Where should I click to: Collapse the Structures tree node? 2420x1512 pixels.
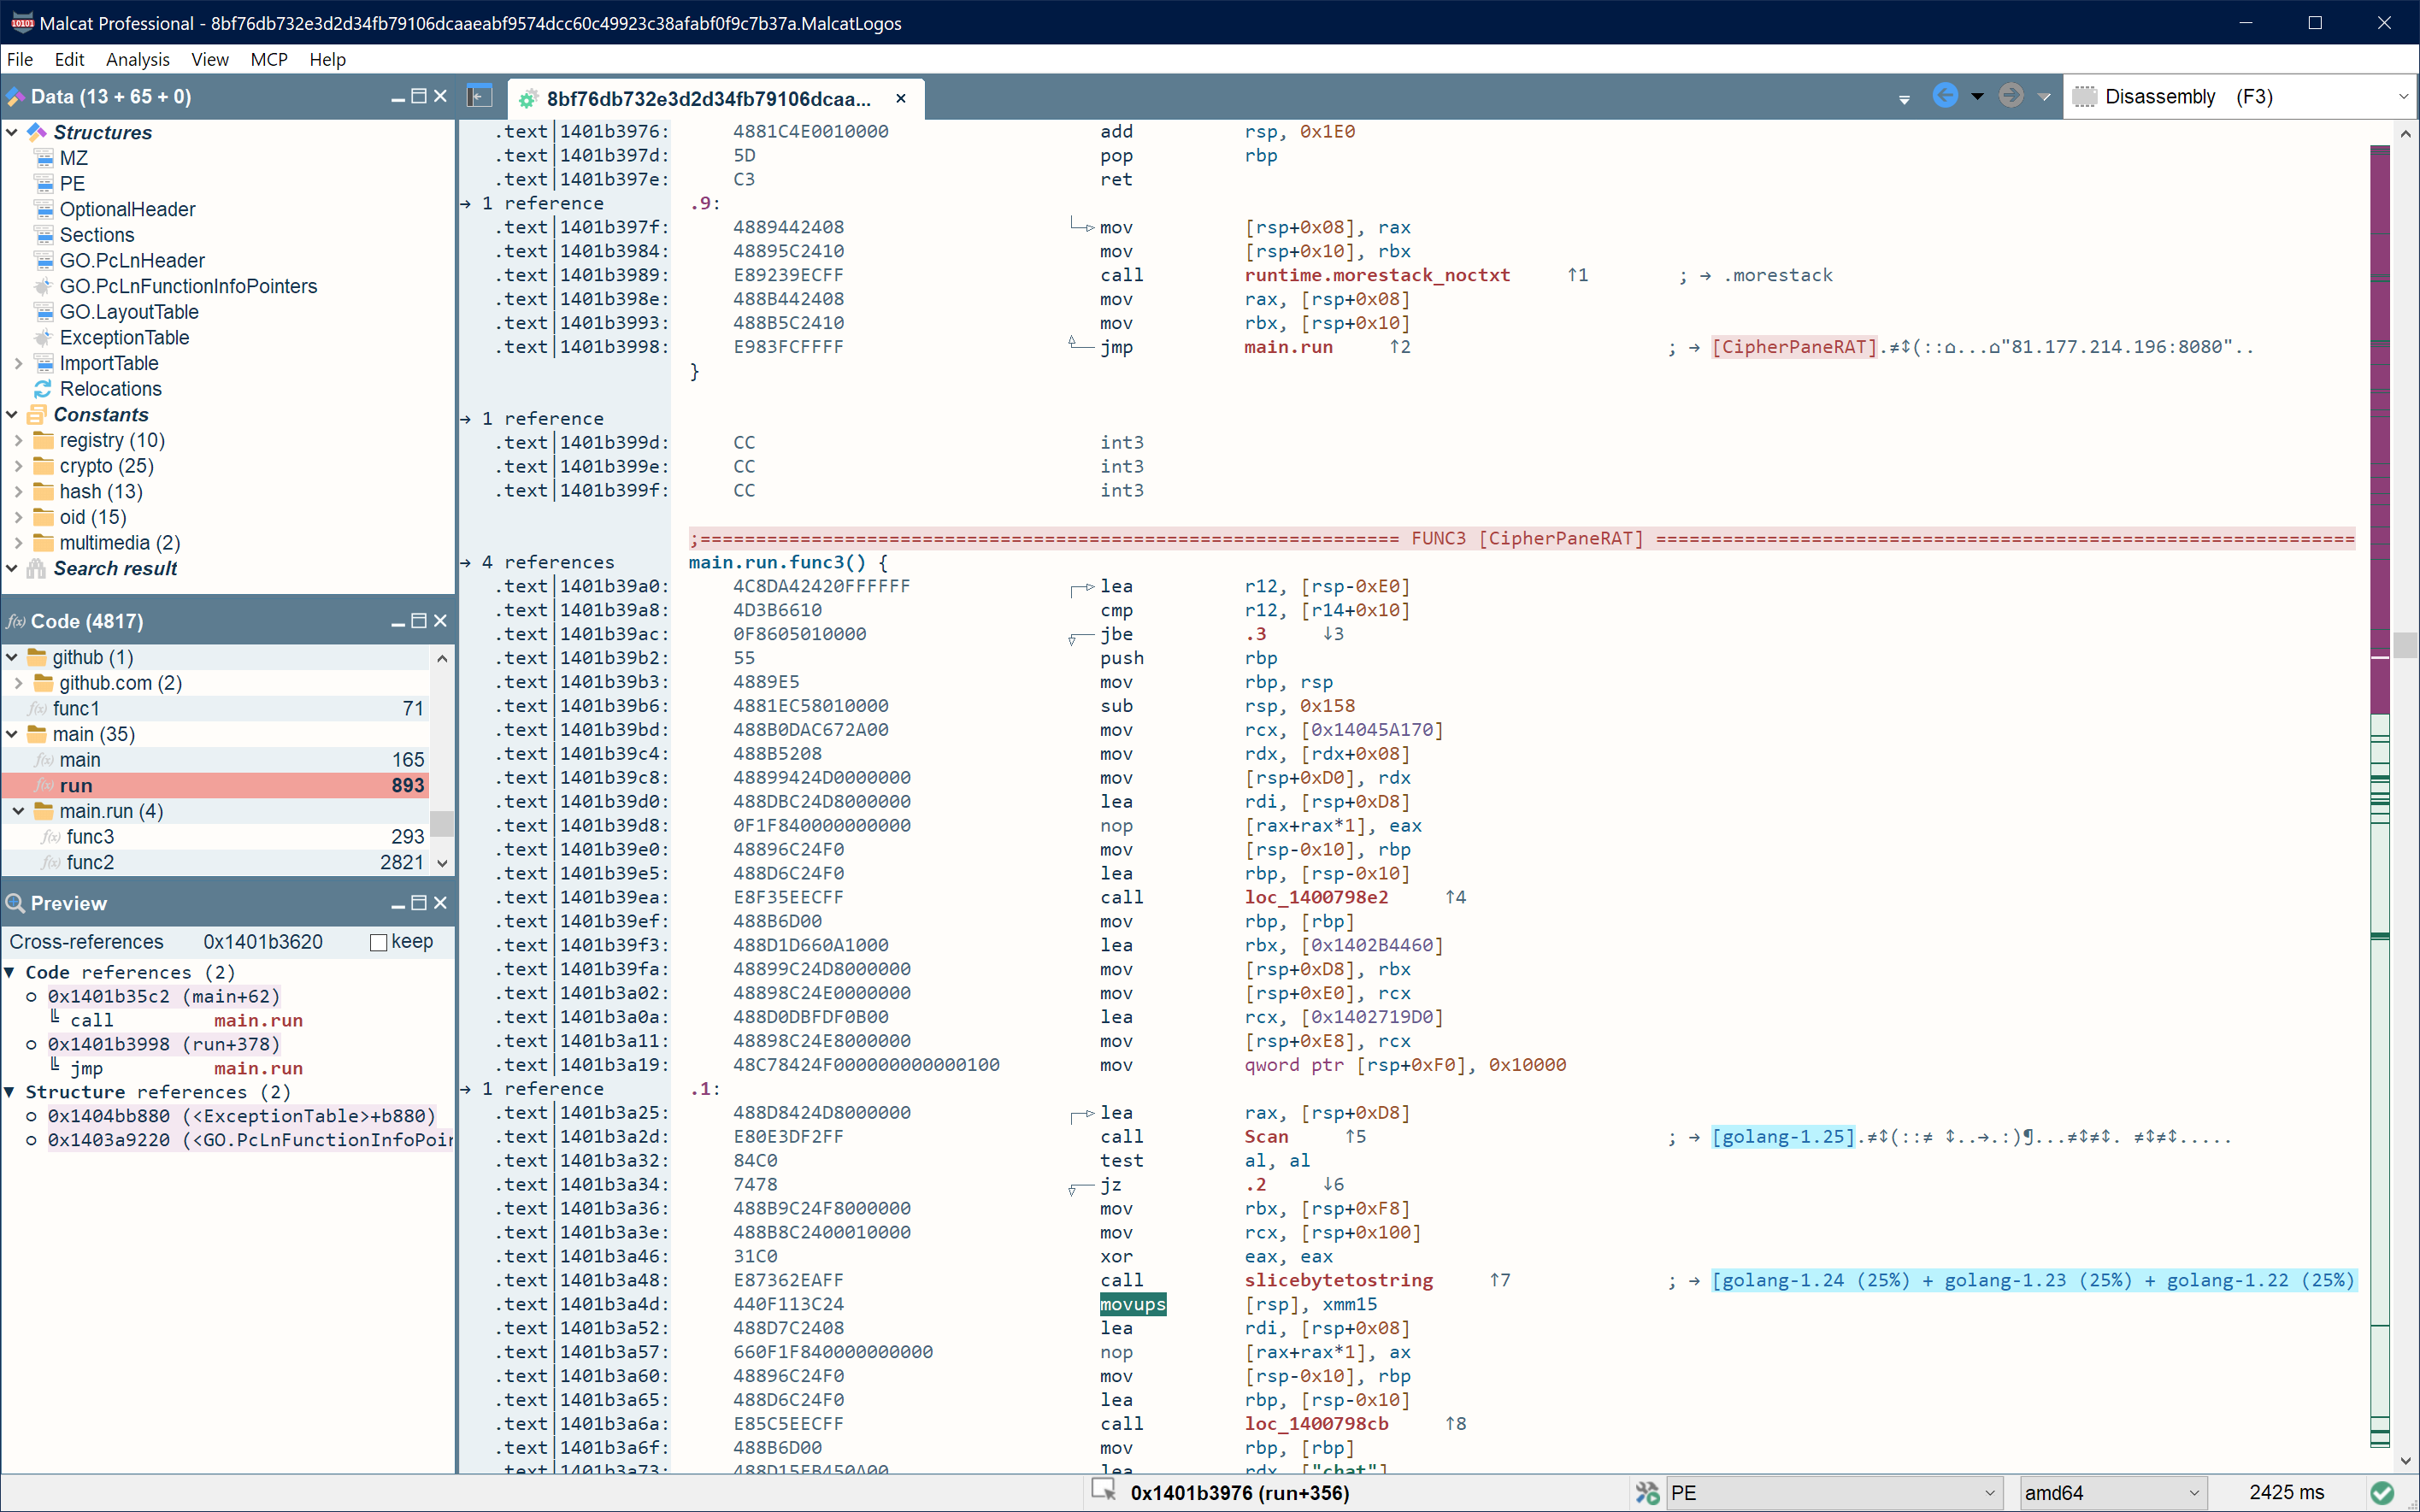pyautogui.click(x=12, y=132)
